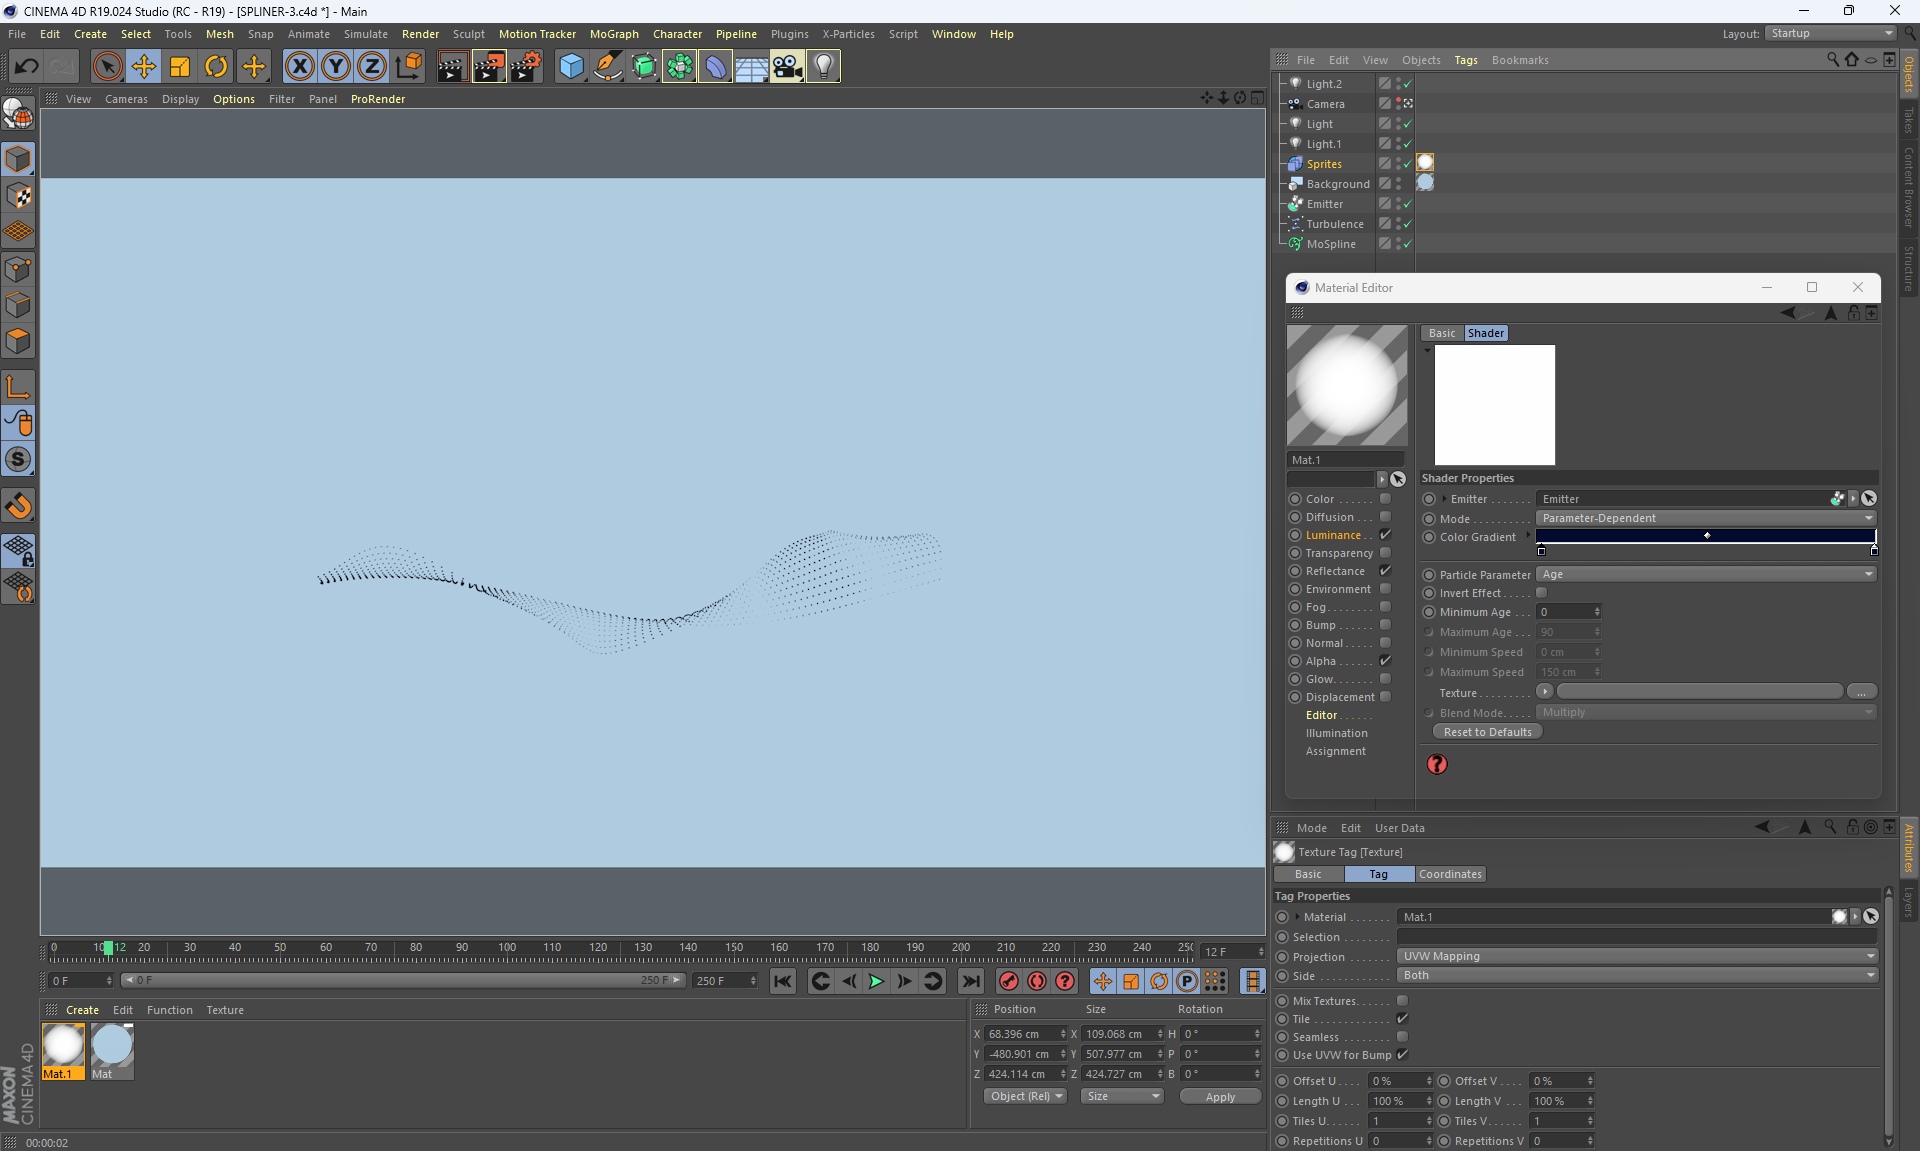Select the Rotate tool
The width and height of the screenshot is (1920, 1151).
(216, 67)
